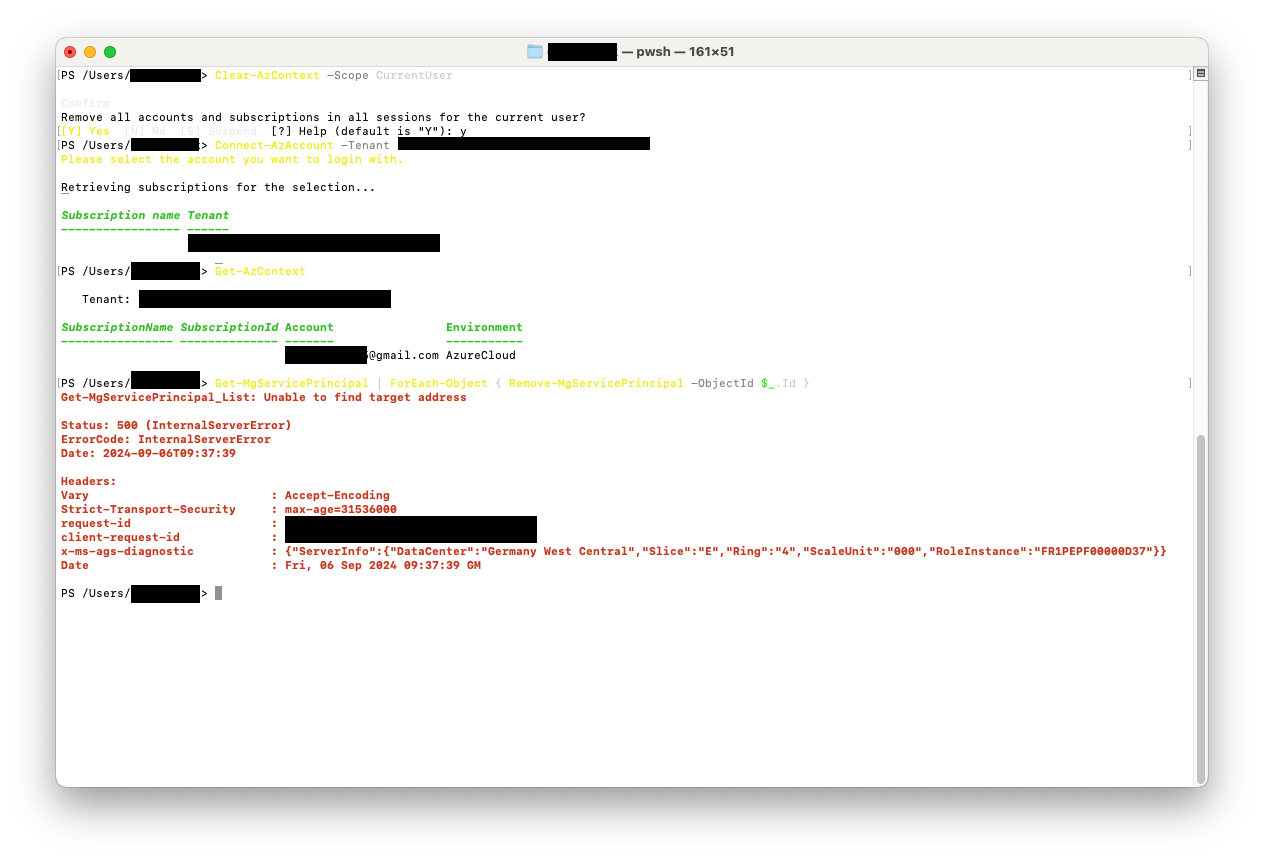
Task: Click the 'Strict-Transport-Security' header name
Action: [x=148, y=510]
